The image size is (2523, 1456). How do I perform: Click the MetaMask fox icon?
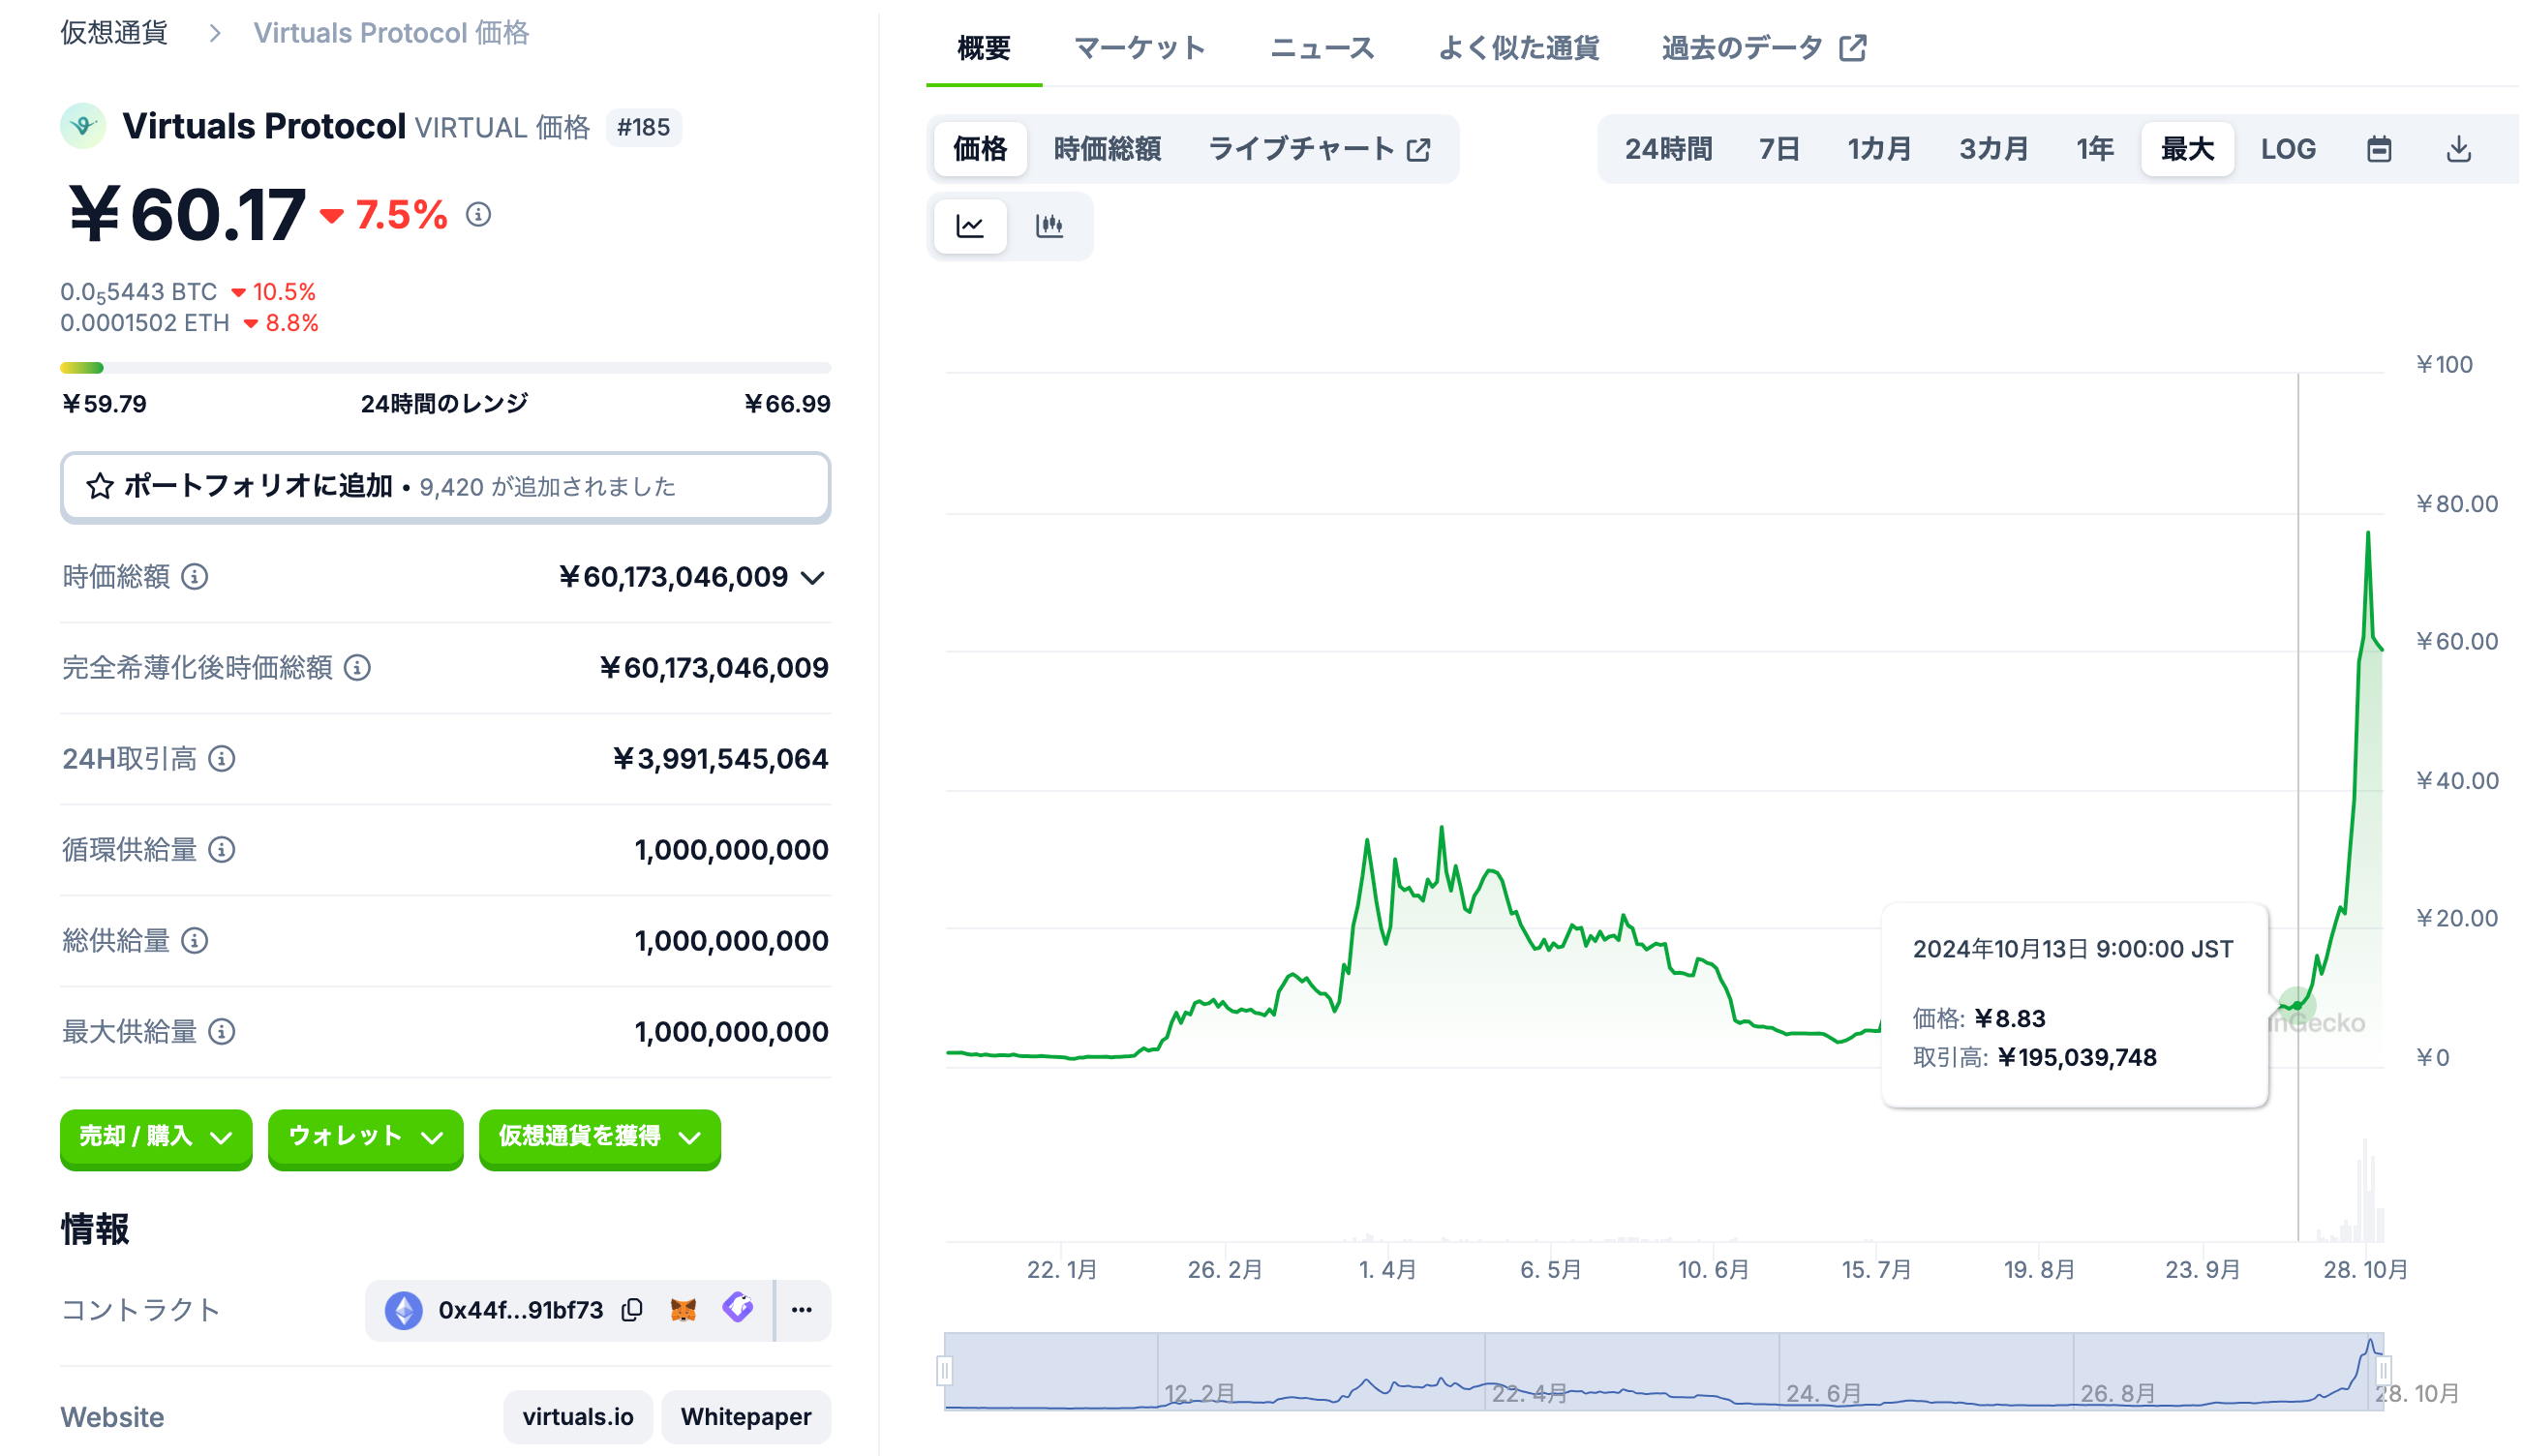click(x=683, y=1310)
